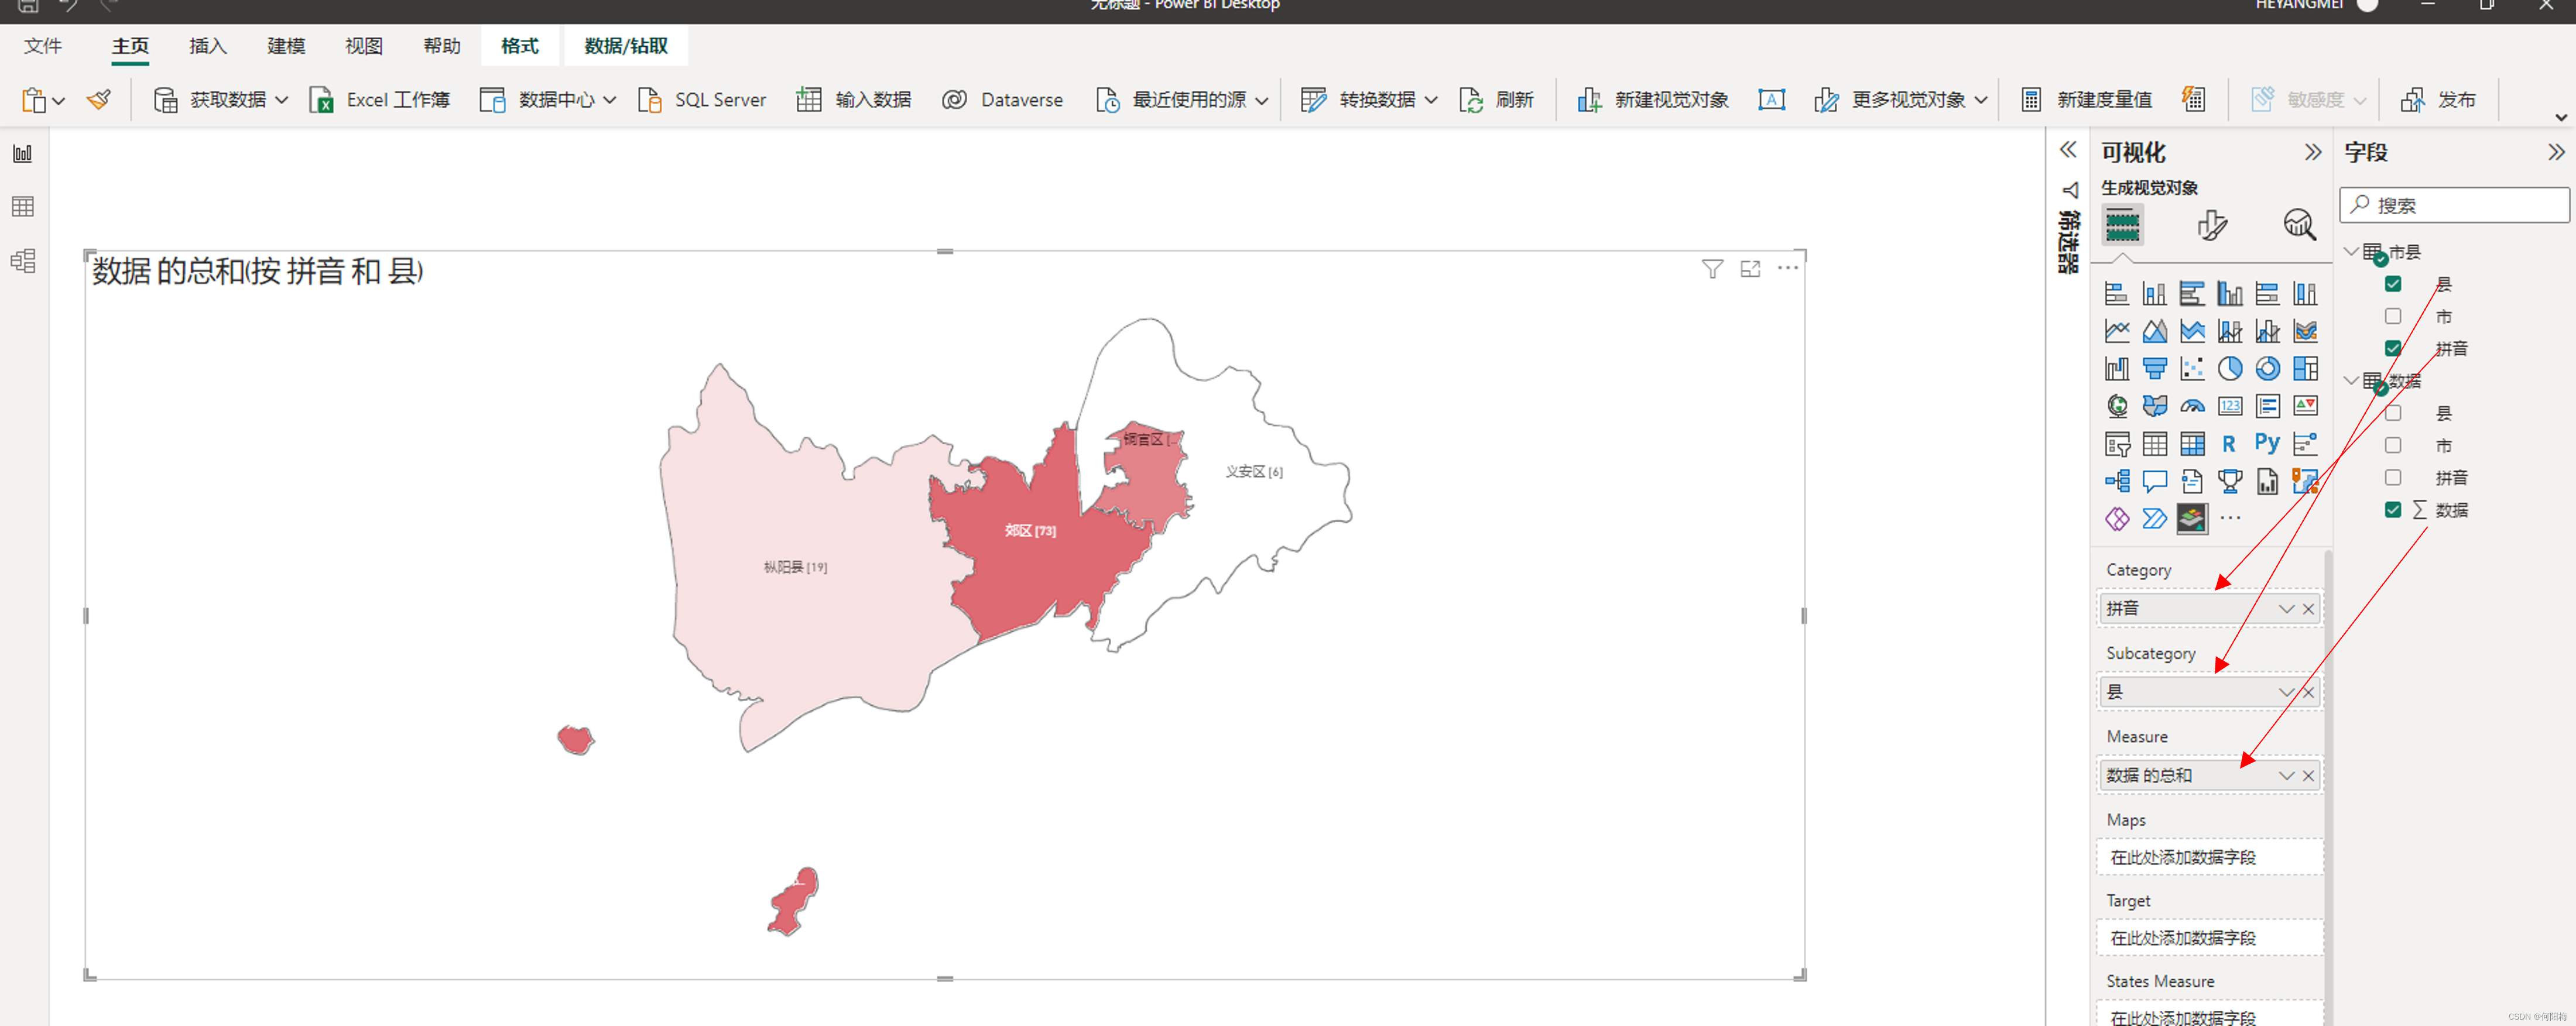
Task: Click the filter icon on map visual
Action: point(1712,269)
